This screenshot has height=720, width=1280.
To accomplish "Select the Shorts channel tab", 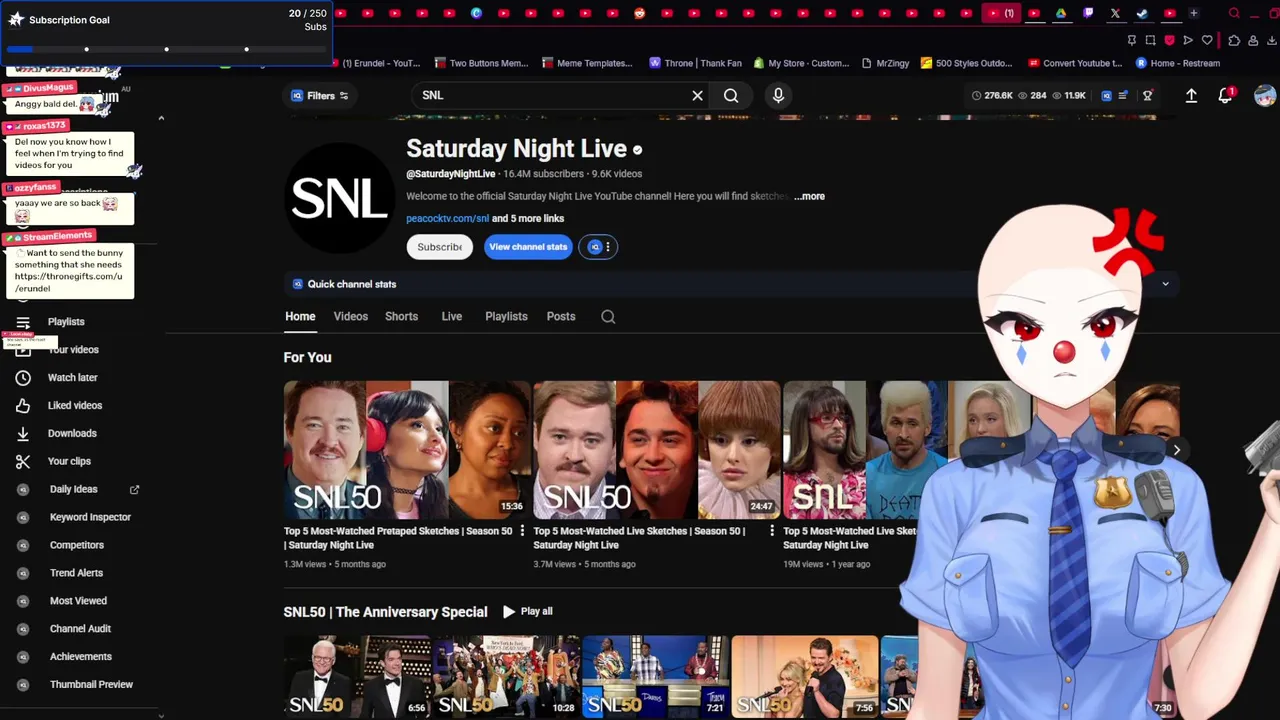I will pyautogui.click(x=402, y=317).
